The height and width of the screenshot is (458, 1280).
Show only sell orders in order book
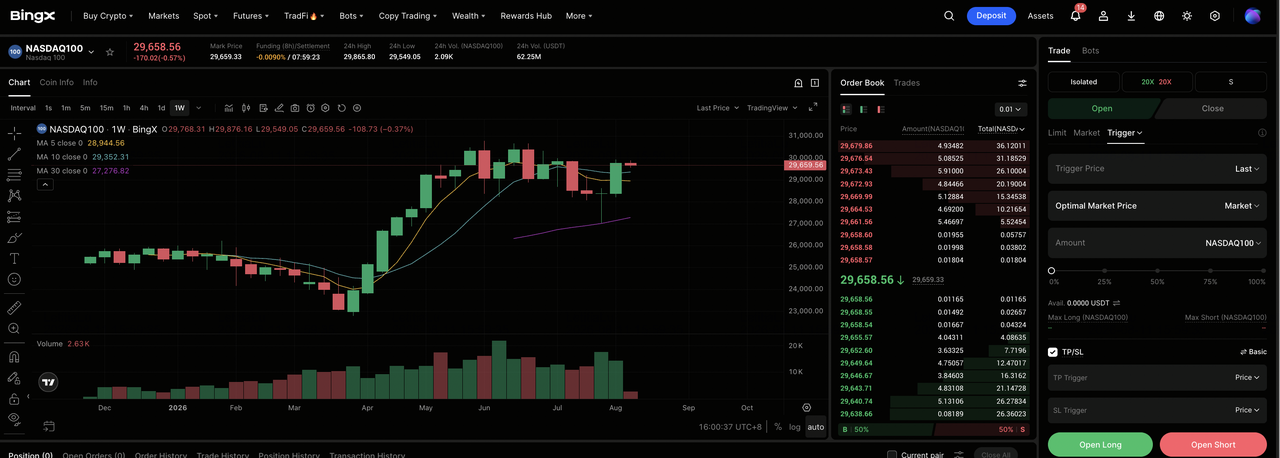(880, 109)
